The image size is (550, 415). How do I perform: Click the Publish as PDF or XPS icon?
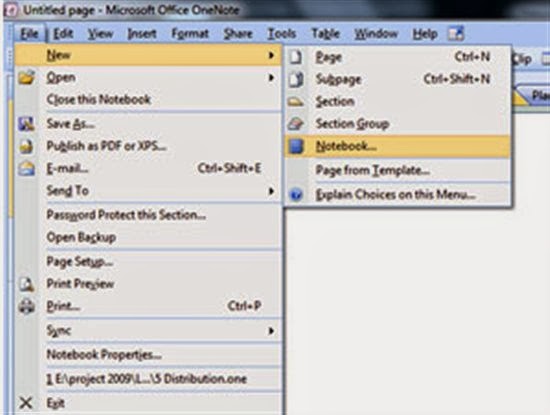pos(27,146)
